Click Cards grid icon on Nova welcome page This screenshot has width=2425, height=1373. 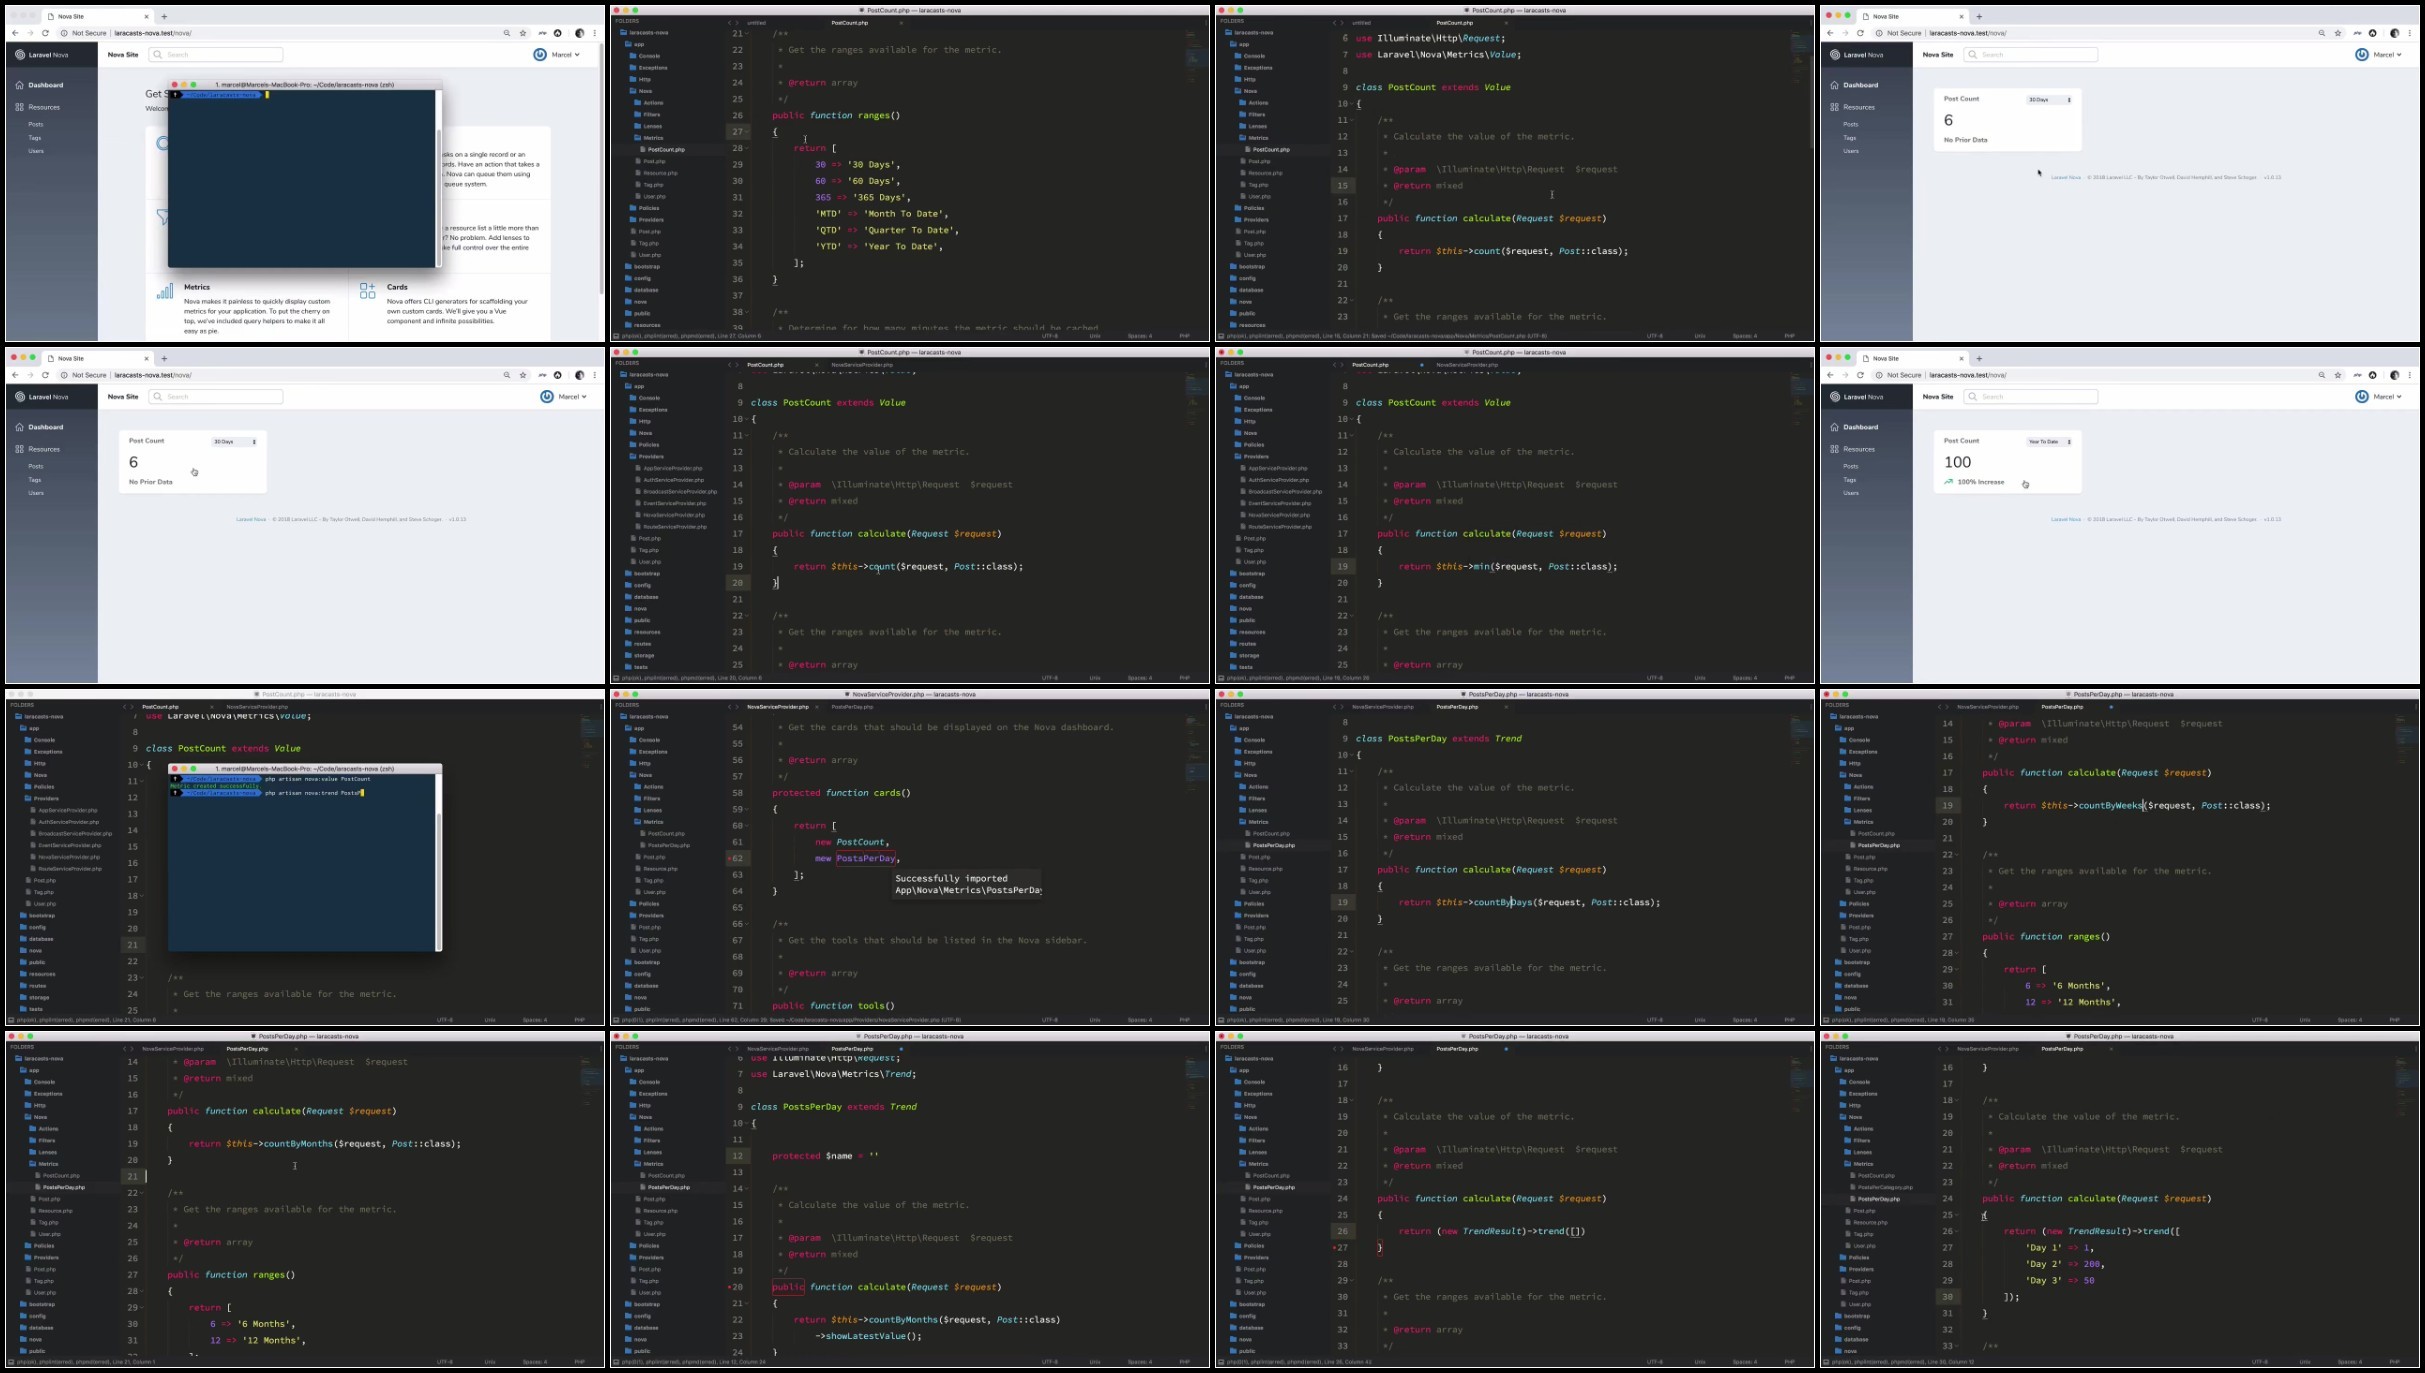pos(367,291)
